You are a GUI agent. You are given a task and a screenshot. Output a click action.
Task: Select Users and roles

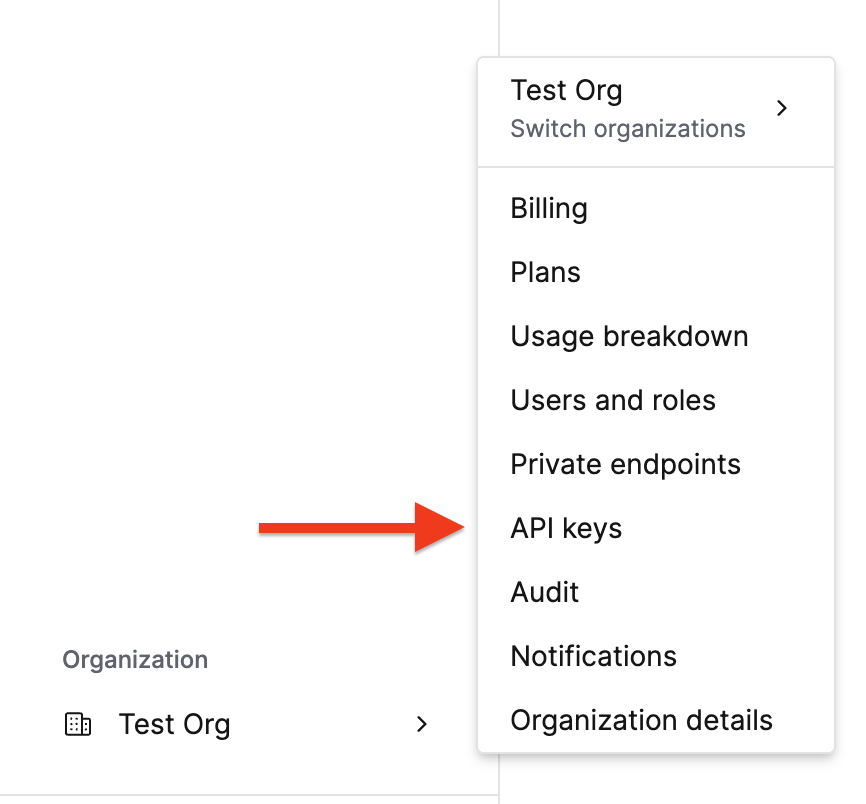click(613, 401)
